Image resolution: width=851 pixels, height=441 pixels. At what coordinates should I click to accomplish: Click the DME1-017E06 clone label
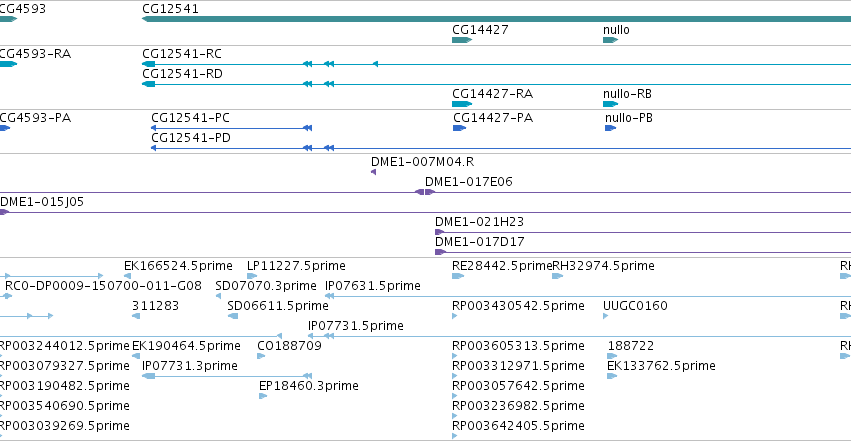468,182
